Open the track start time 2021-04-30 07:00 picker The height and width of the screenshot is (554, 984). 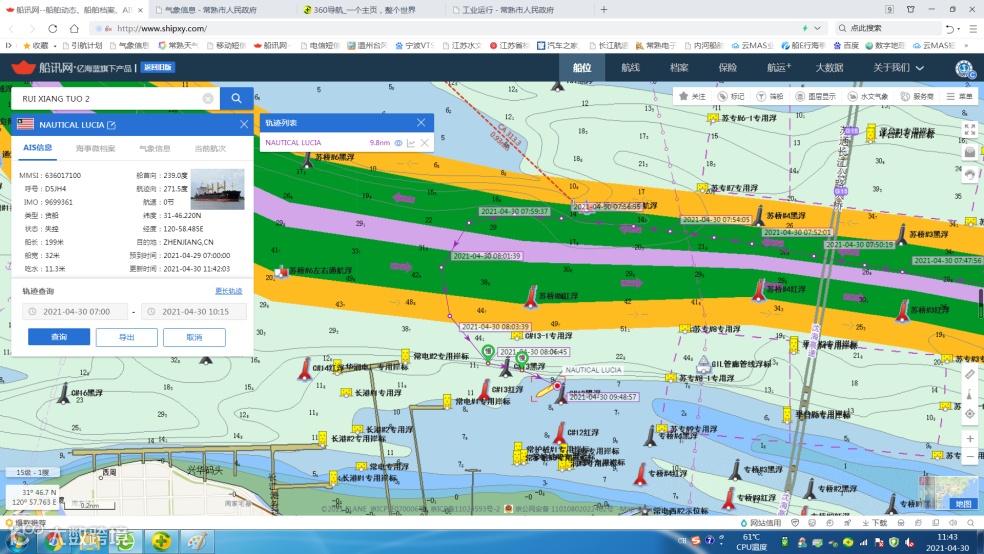click(x=75, y=312)
